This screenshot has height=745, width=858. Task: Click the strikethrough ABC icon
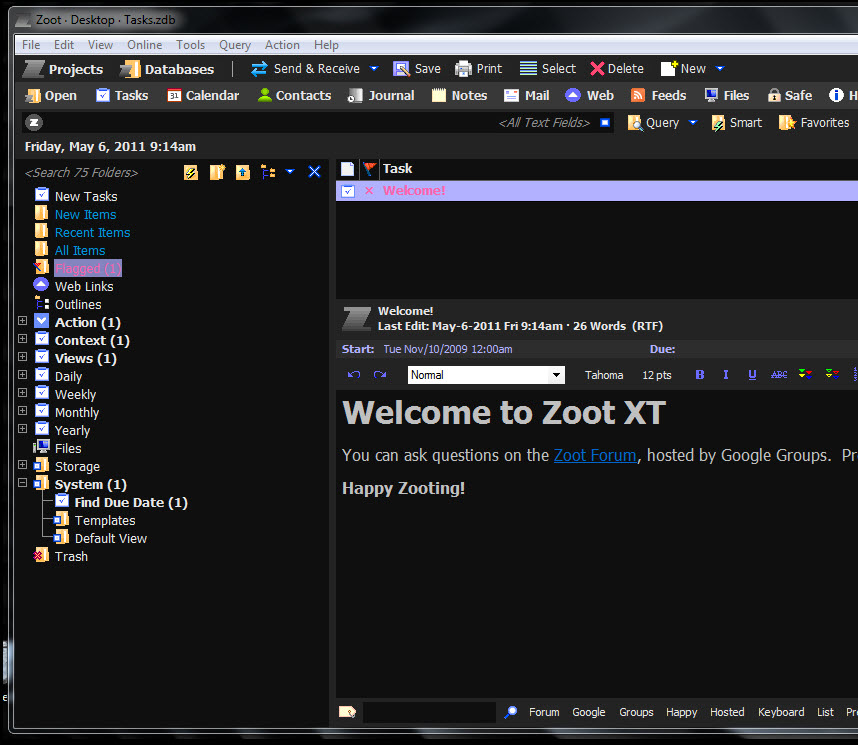(779, 375)
